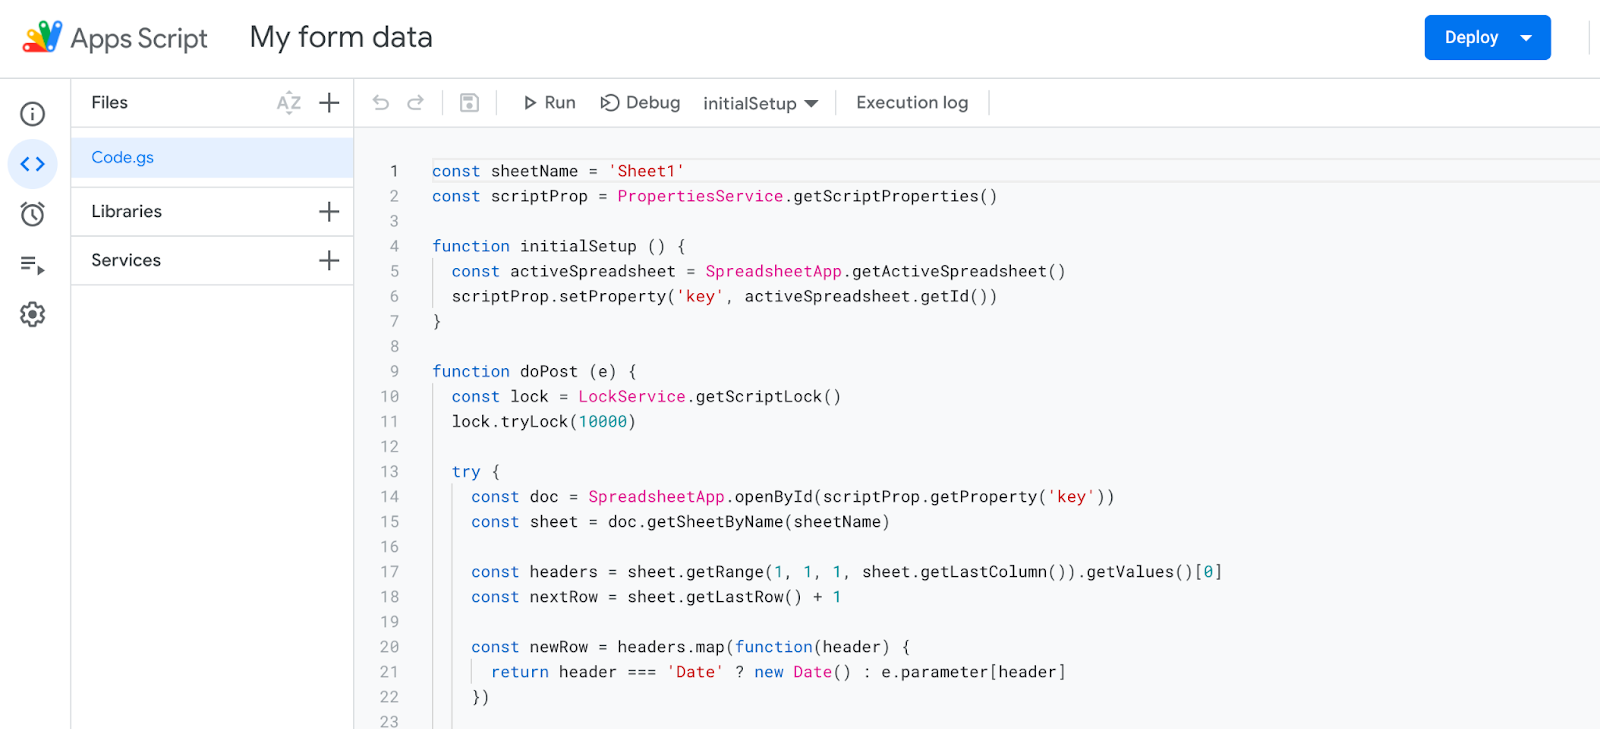Start debugging with Debug button
The image size is (1600, 729).
640,103
